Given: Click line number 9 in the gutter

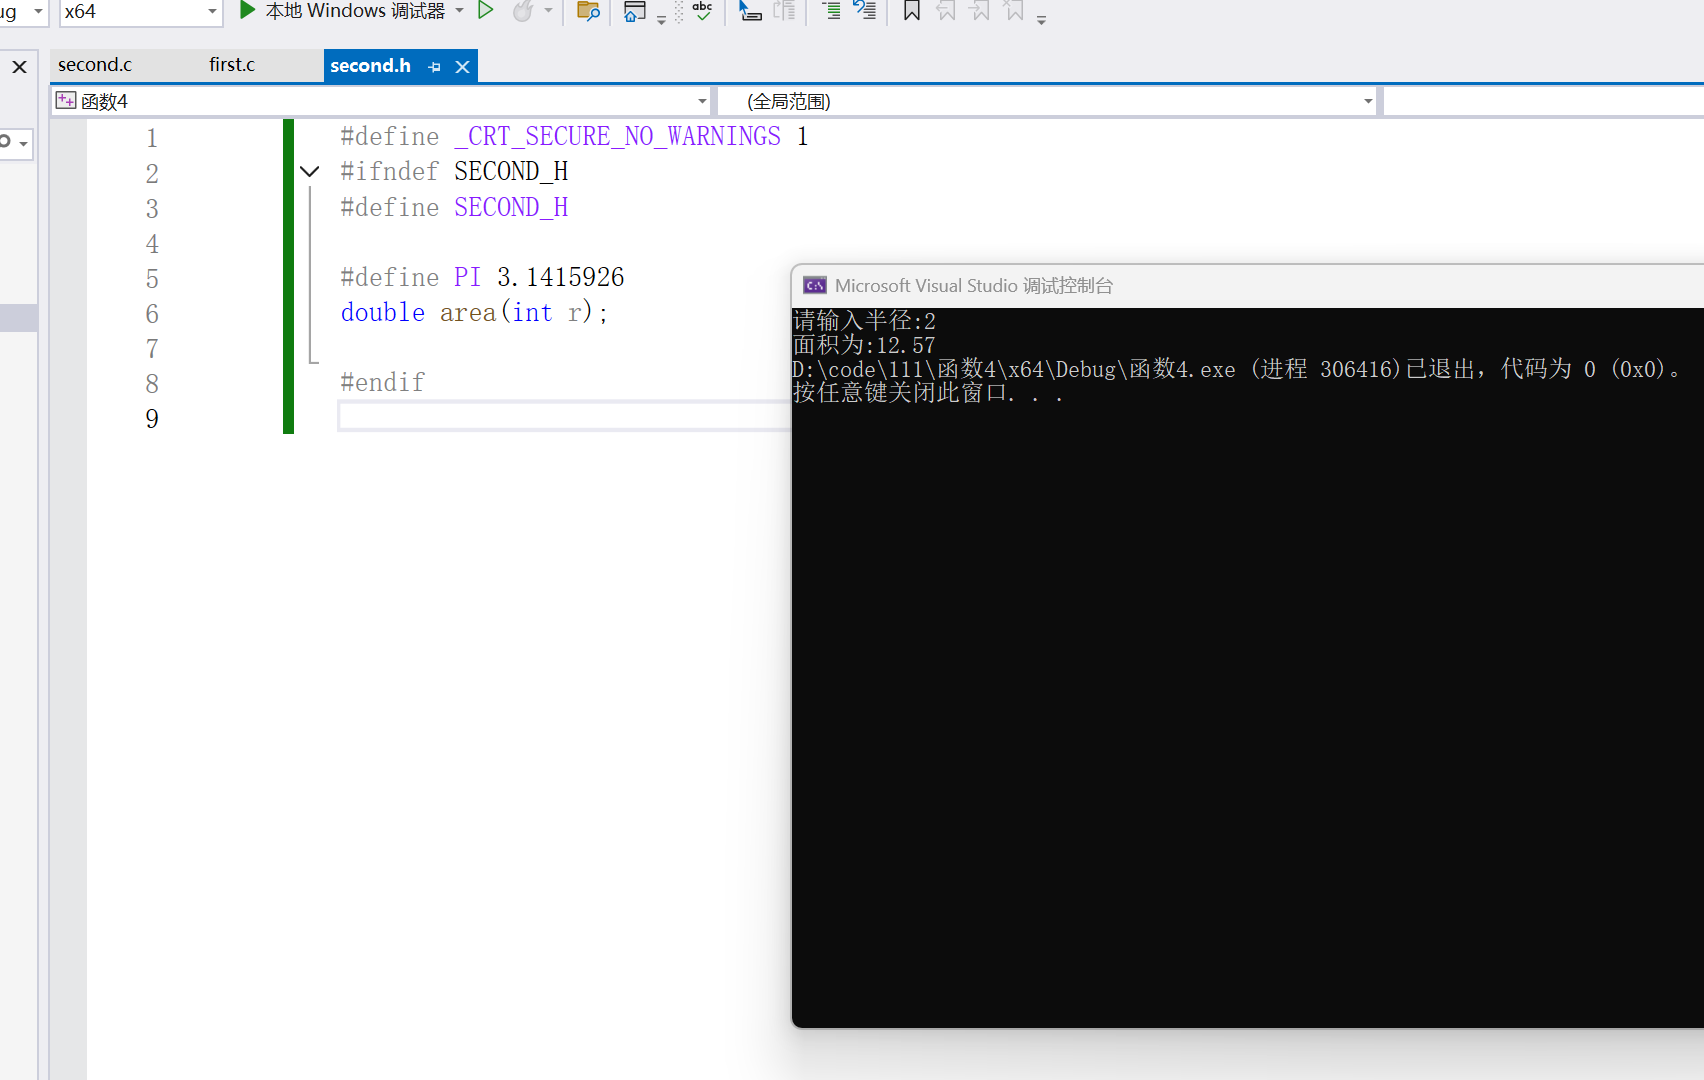Looking at the screenshot, I should click(x=152, y=419).
